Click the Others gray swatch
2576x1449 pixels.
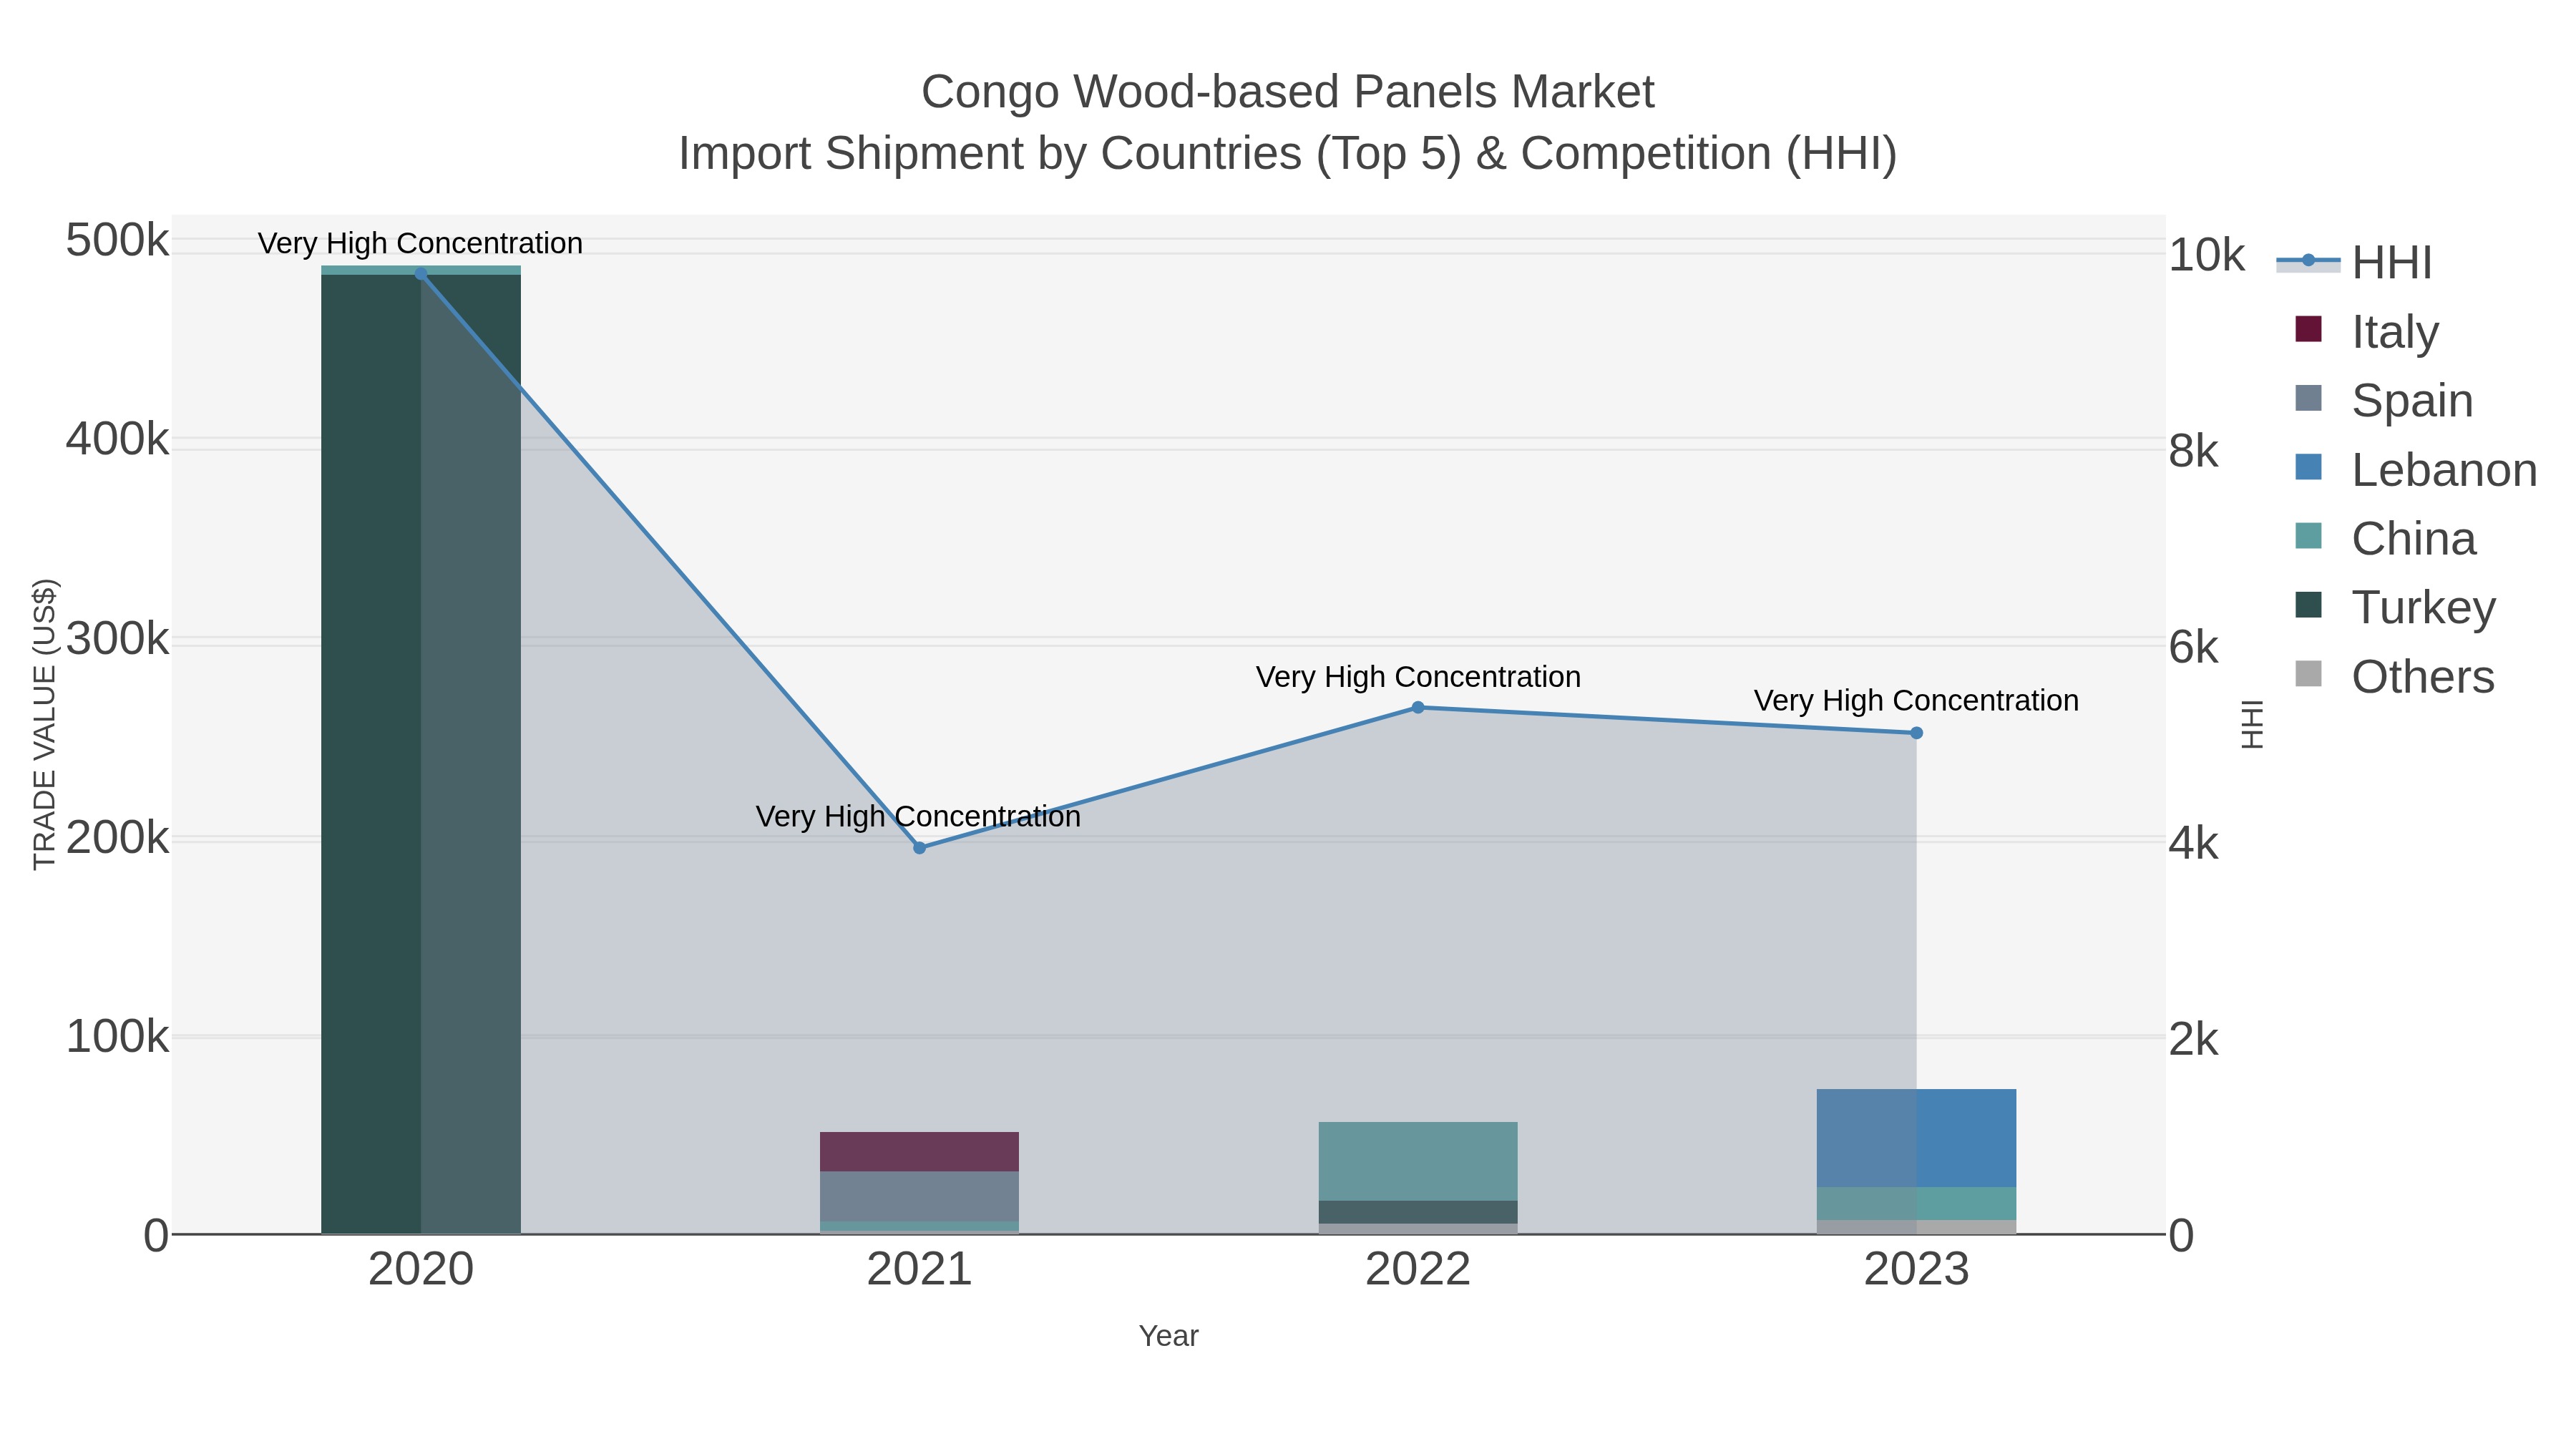point(2308,674)
